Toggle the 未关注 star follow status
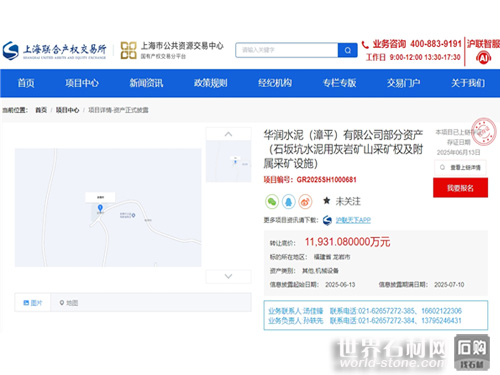Screen dimensions: 500x375 tap(342, 201)
